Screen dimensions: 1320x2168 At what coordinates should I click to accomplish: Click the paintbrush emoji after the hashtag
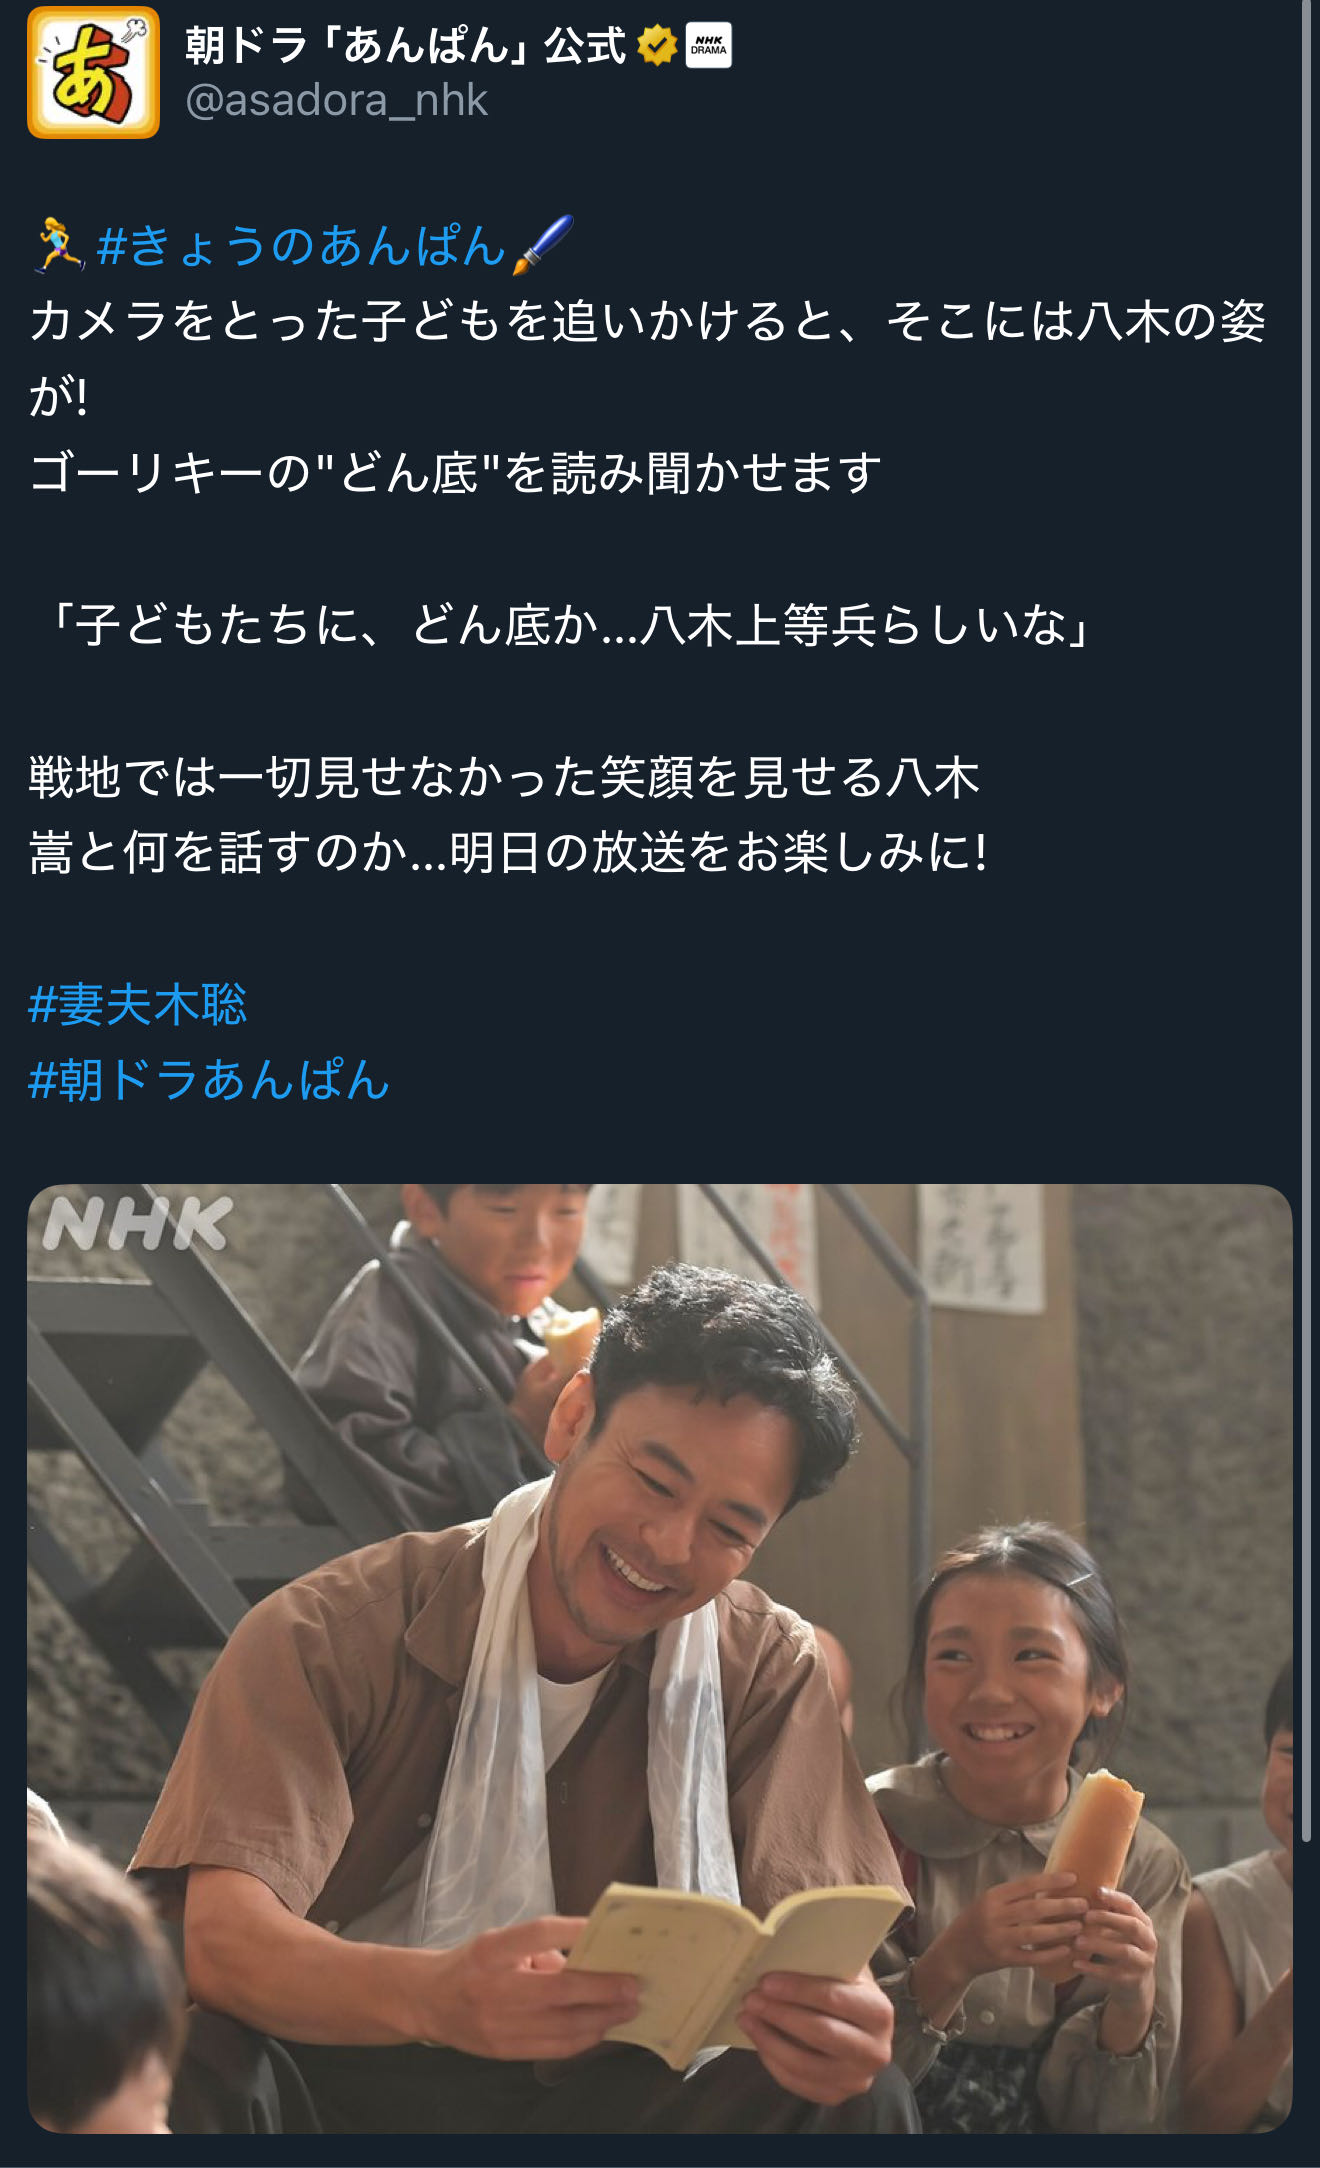pos(542,245)
